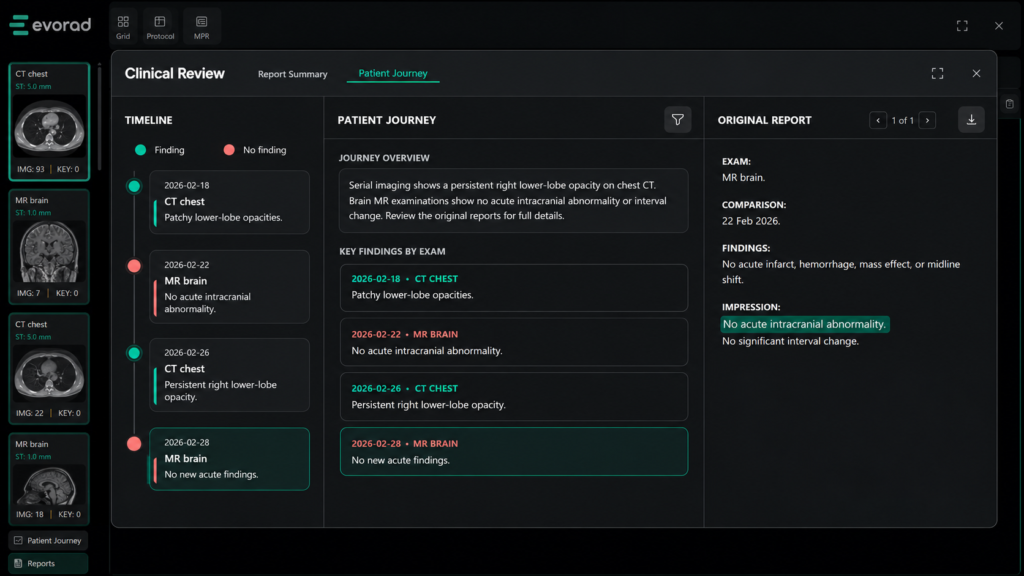Open Patient Journey from sidebar
Screen dimensions: 1024x576
(48, 541)
